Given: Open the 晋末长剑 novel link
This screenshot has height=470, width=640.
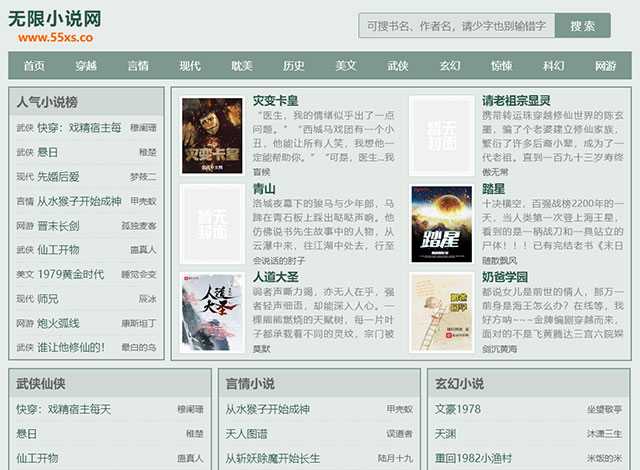Looking at the screenshot, I should [58, 226].
